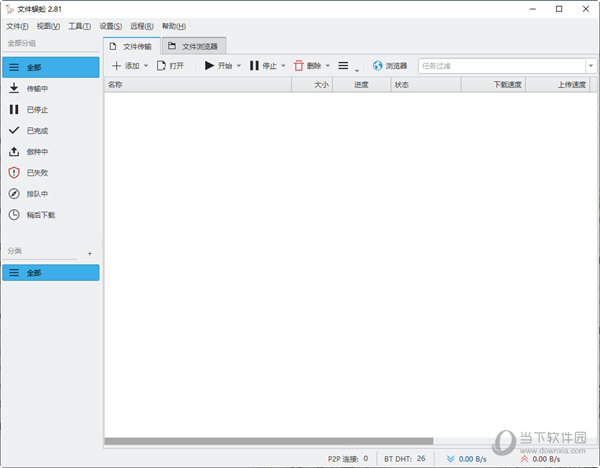The height and width of the screenshot is (468, 600).
Task: Click the 全部 list icon under 全部分组
Action: (x=14, y=67)
